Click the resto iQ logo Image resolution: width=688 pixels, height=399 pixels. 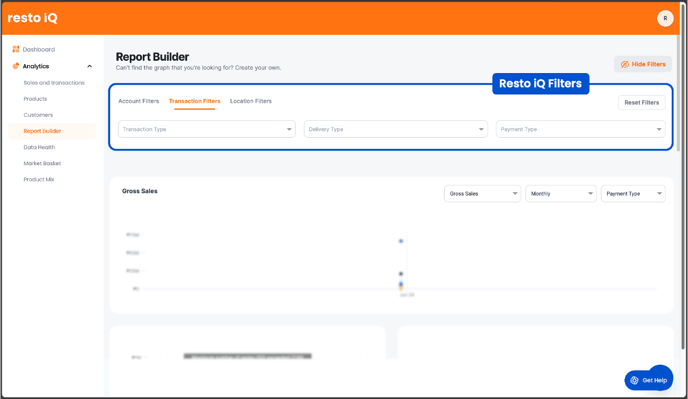click(32, 18)
